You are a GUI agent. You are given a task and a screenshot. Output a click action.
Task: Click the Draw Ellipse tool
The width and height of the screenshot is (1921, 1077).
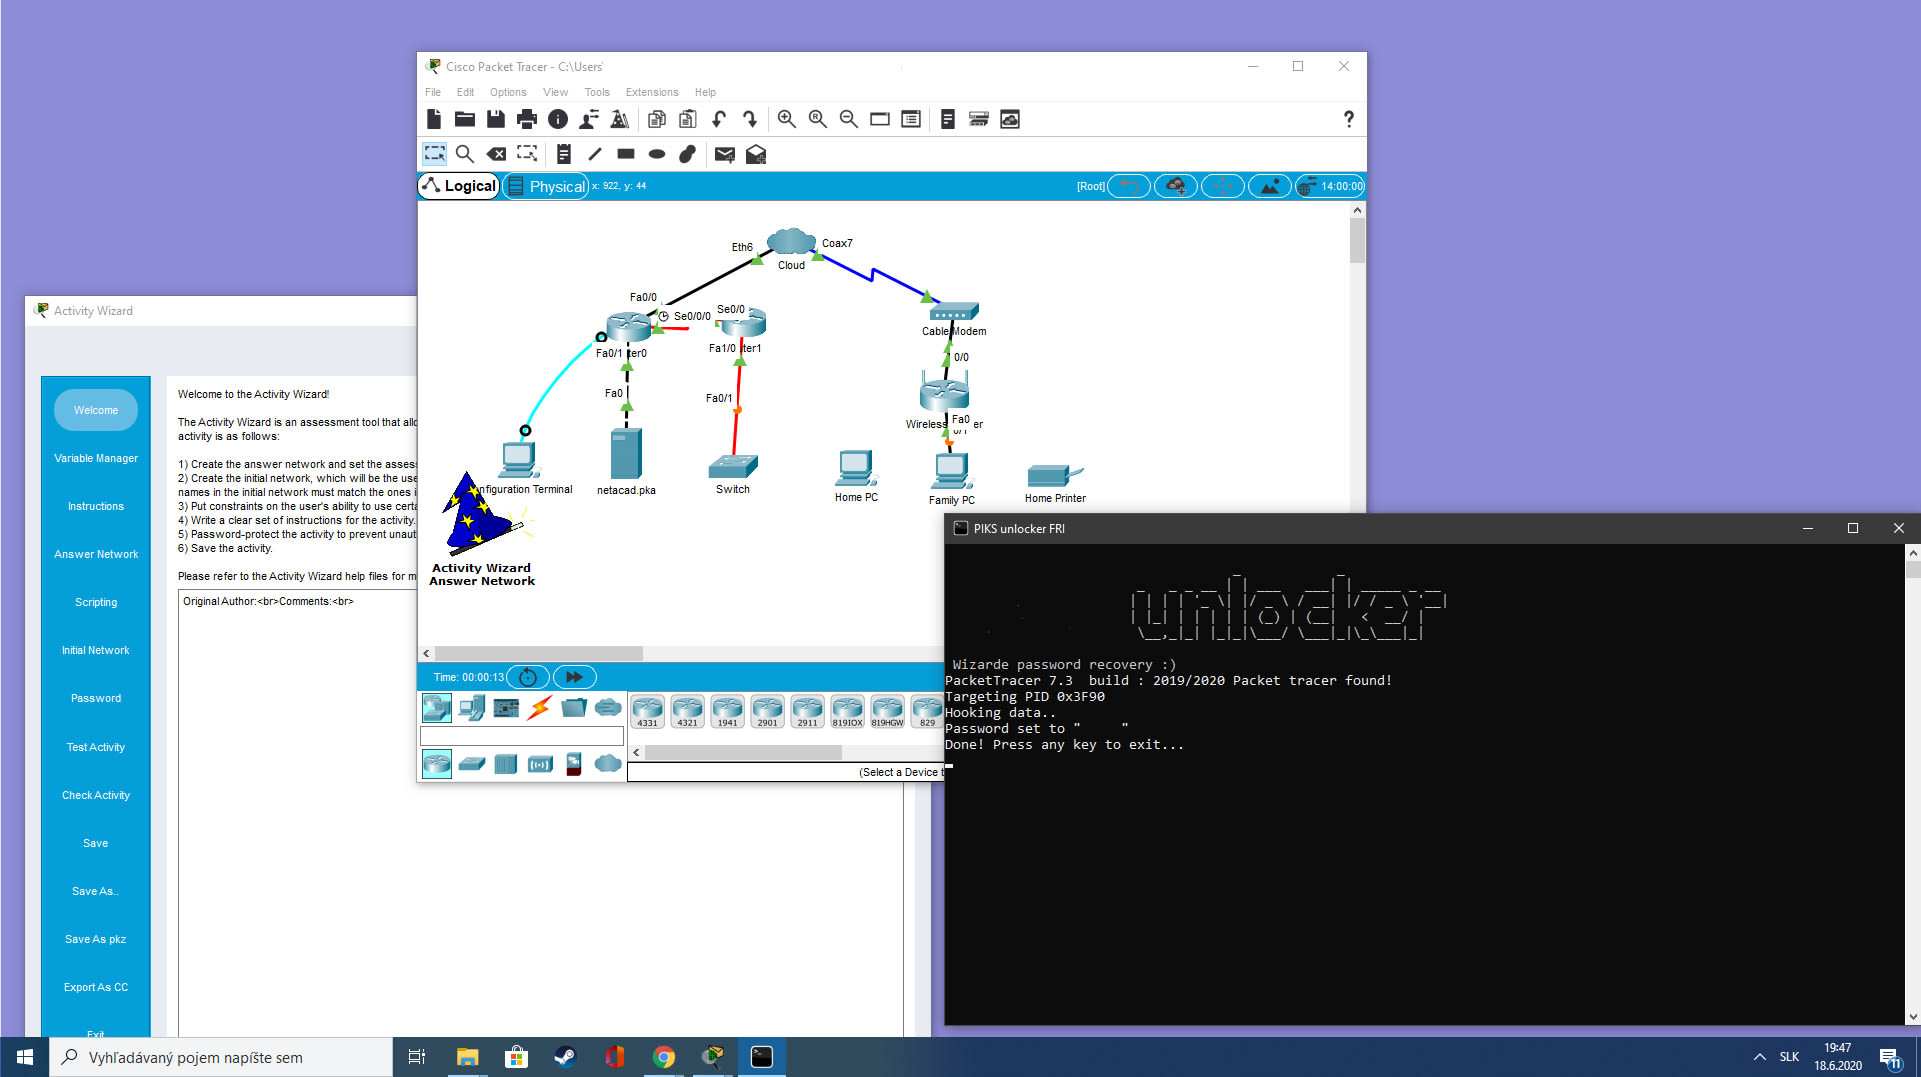[657, 154]
